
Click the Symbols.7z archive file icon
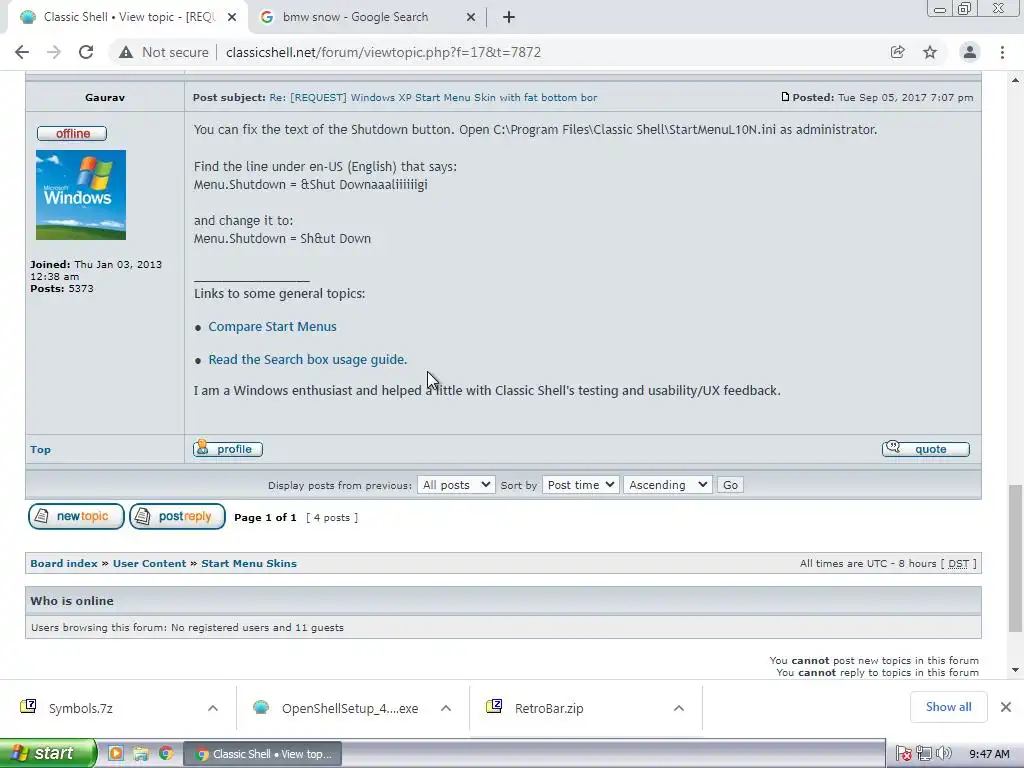(28, 707)
